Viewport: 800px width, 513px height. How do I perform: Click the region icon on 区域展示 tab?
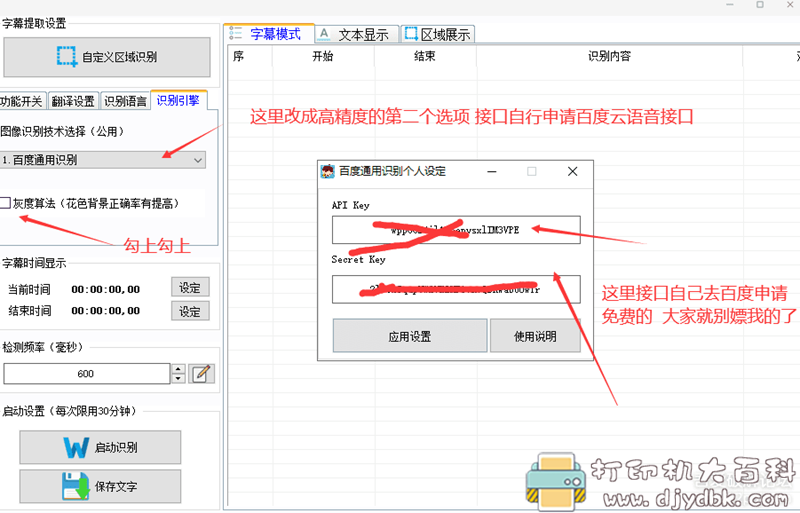[411, 34]
